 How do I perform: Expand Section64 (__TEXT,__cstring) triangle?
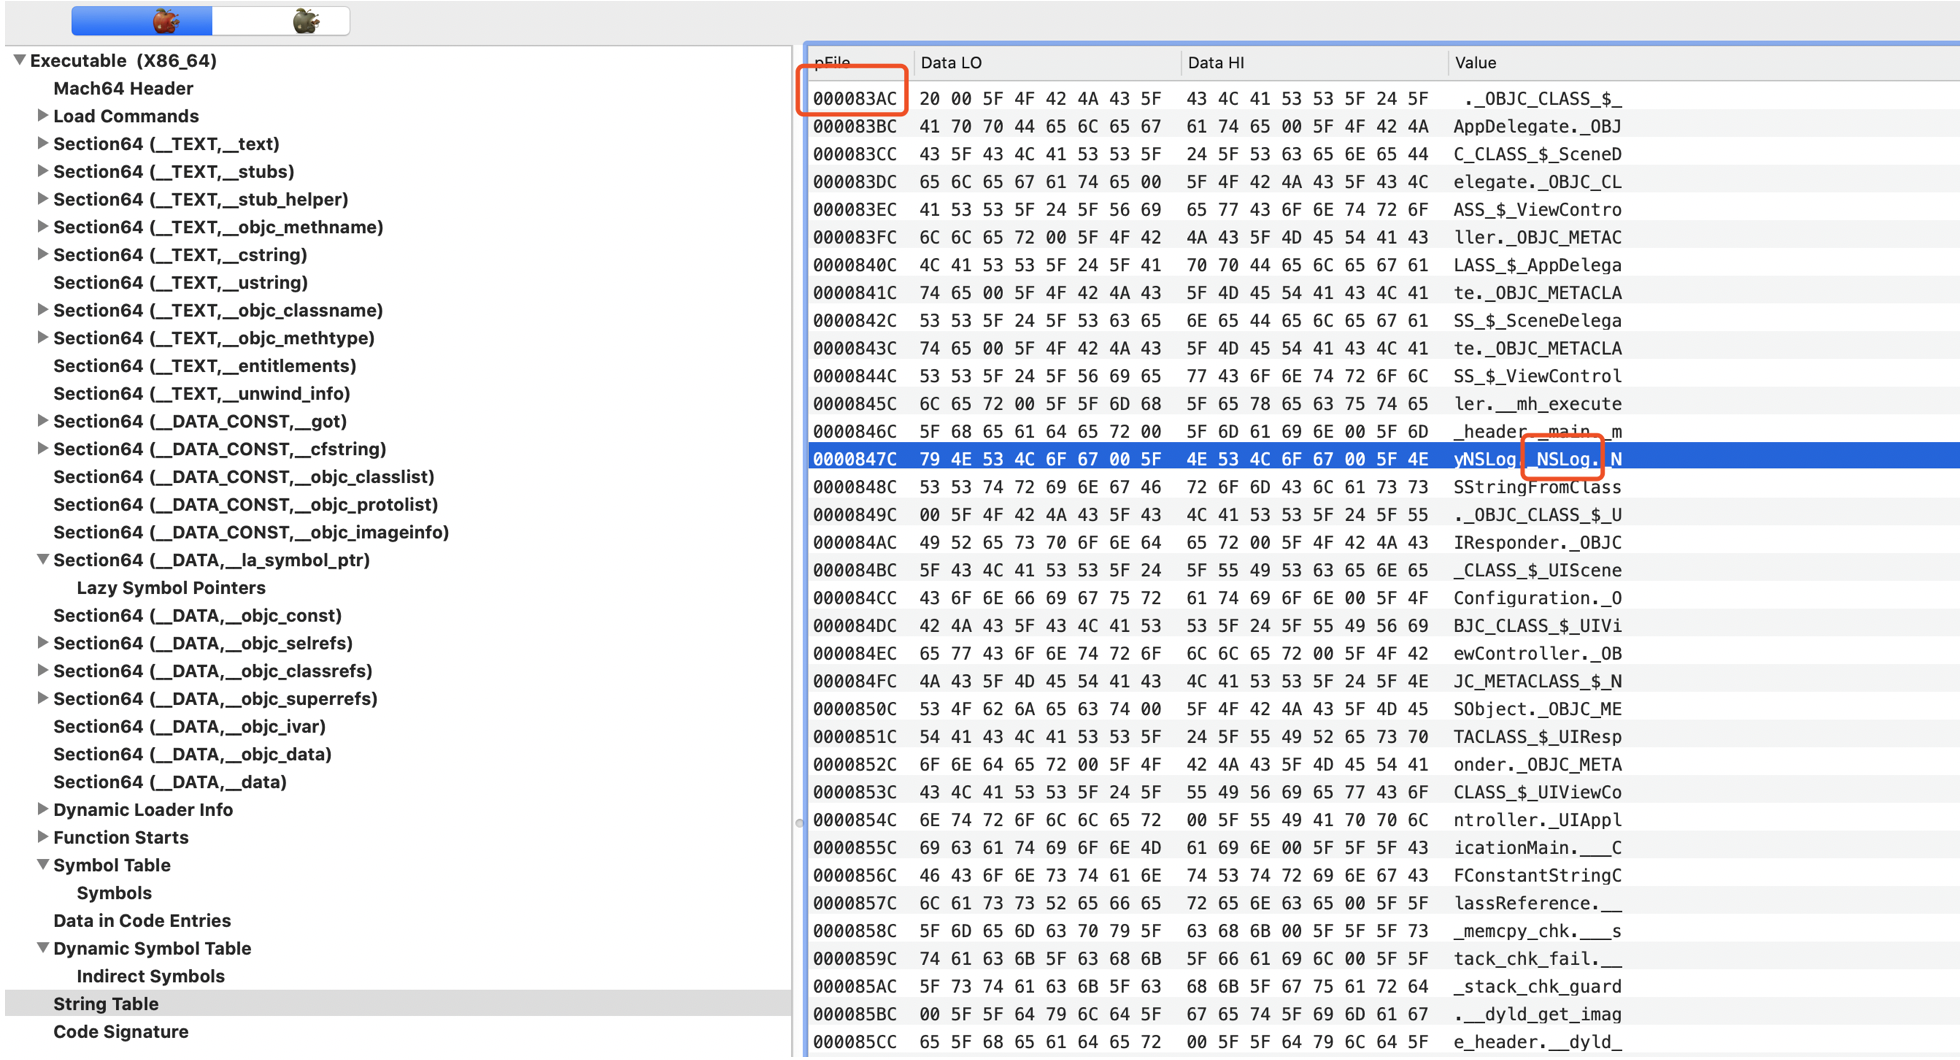coord(42,254)
